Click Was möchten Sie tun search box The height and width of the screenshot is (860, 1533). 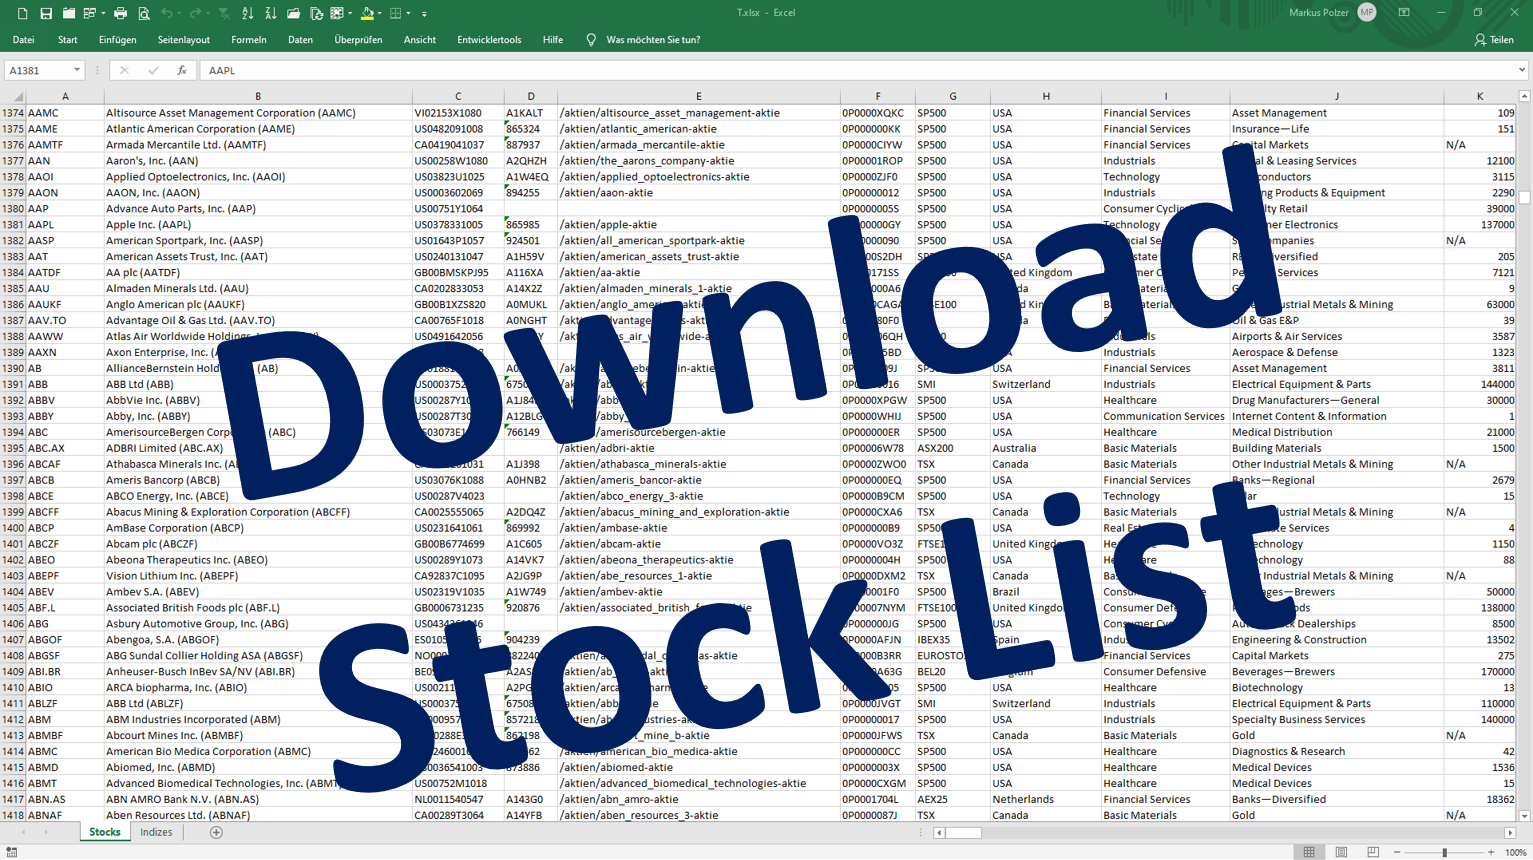(x=653, y=40)
